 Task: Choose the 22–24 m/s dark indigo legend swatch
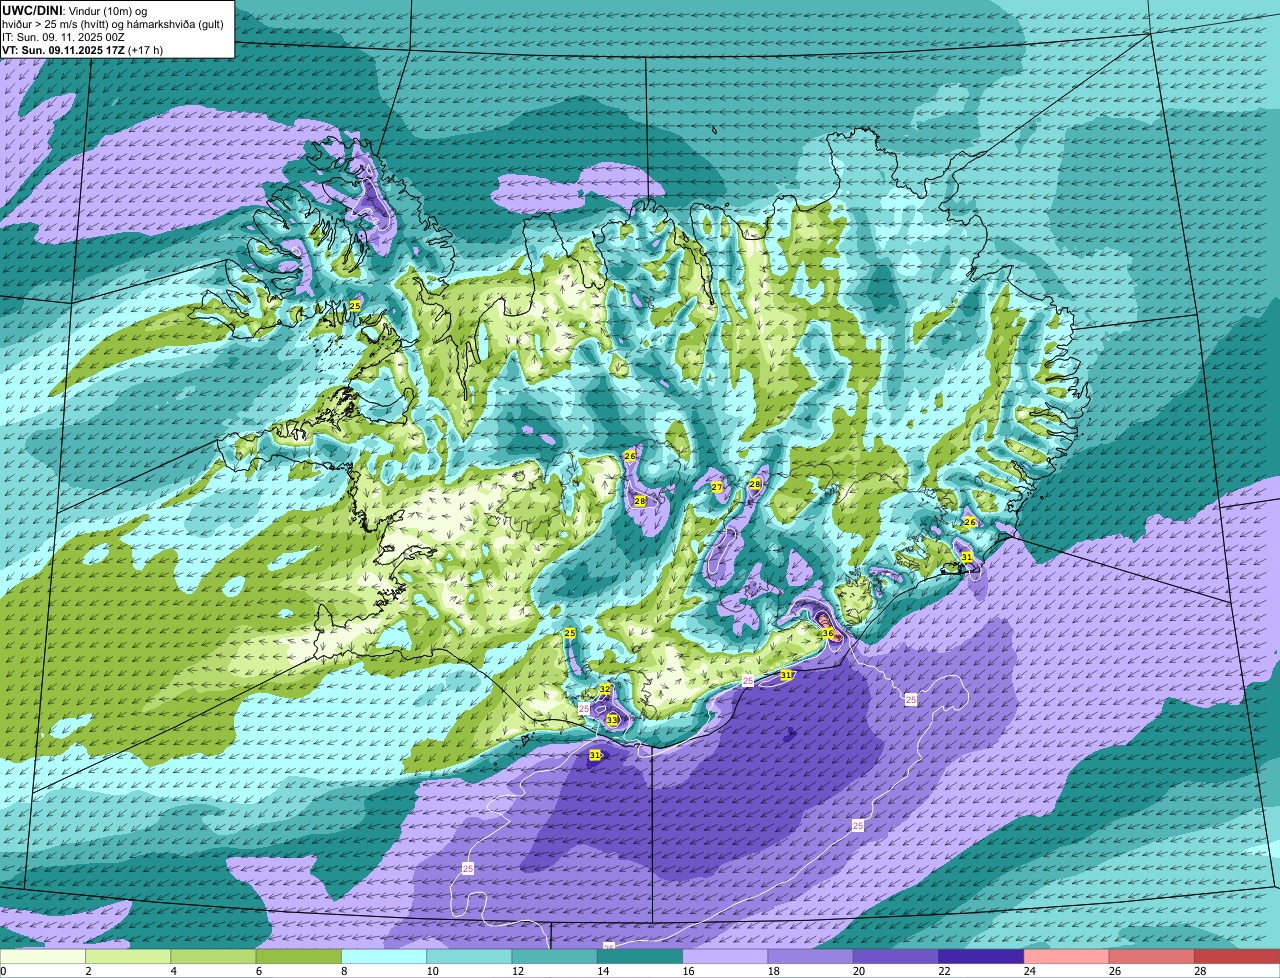981,957
